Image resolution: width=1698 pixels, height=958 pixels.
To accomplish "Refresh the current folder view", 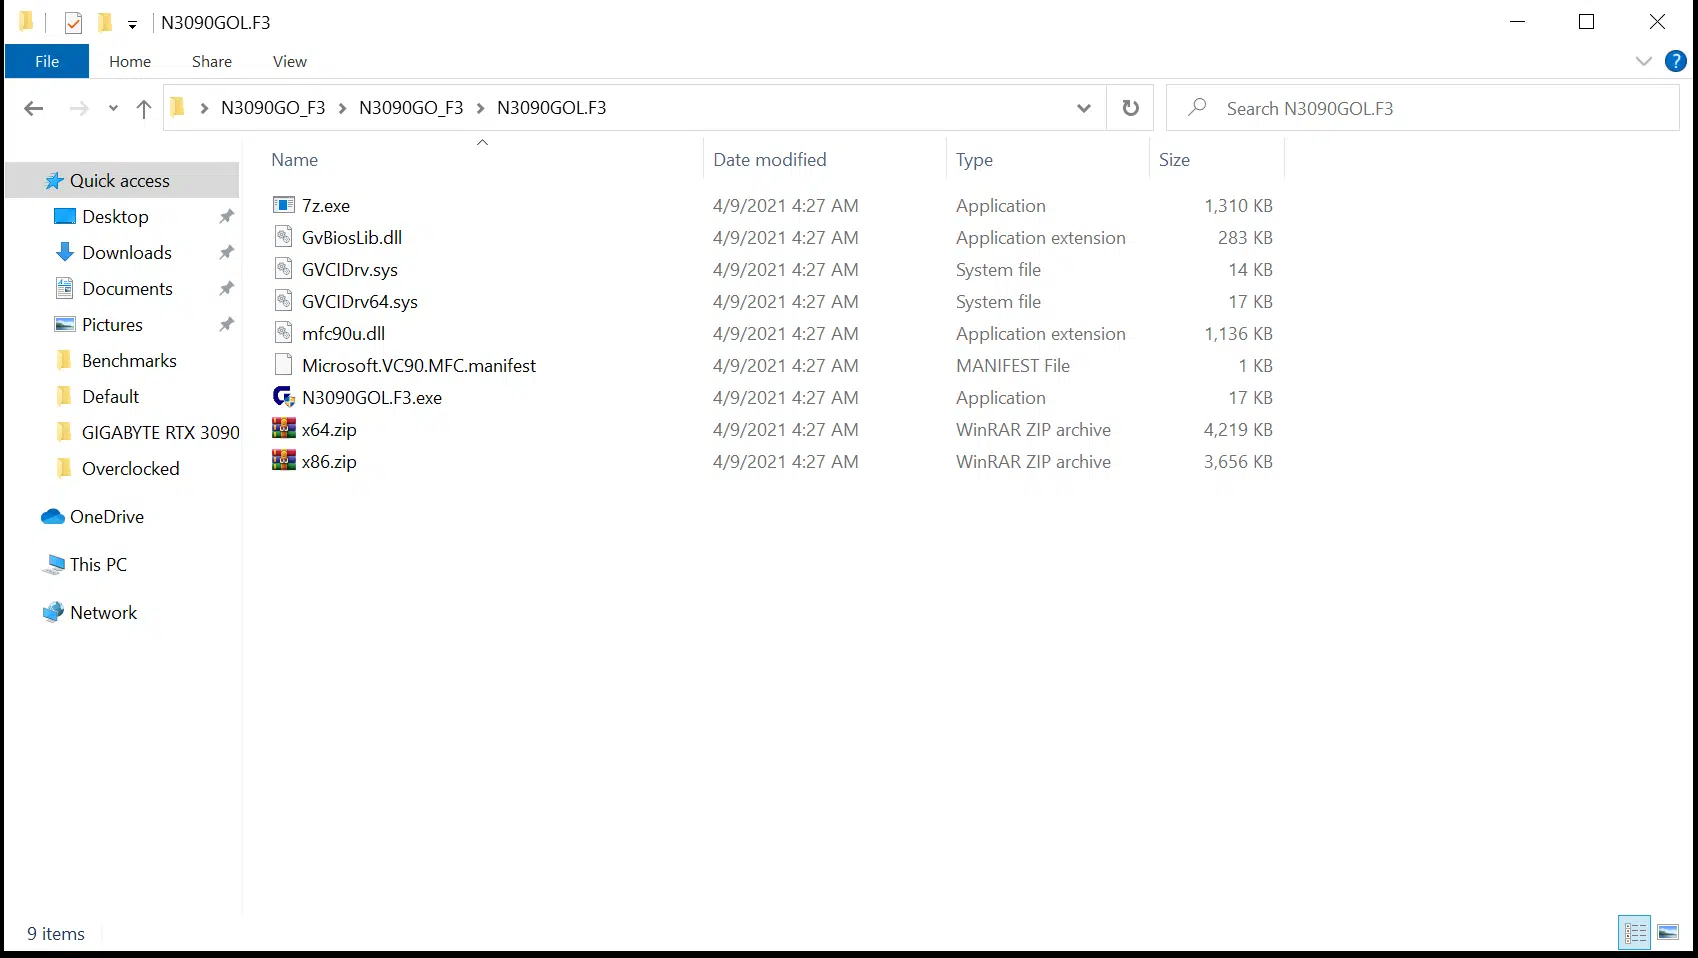I will [x=1130, y=108].
